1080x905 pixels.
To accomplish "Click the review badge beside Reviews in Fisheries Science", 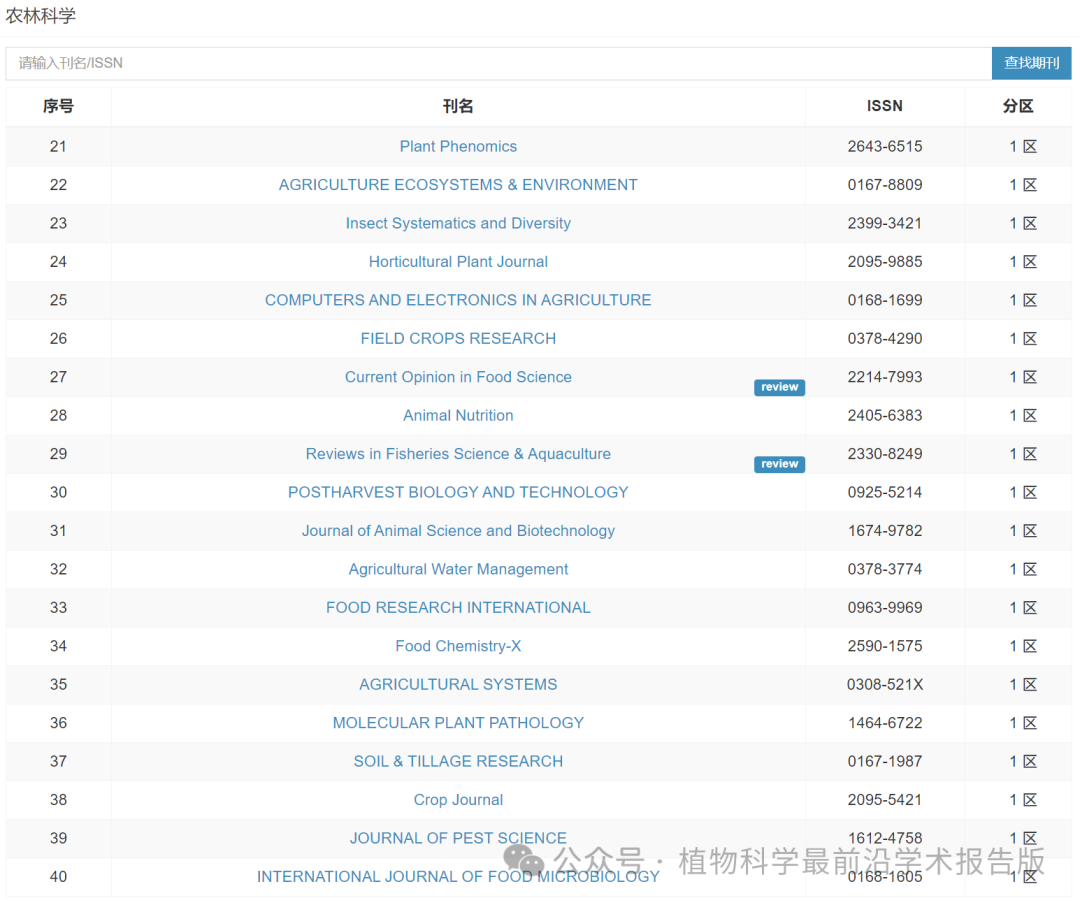I will [x=779, y=464].
